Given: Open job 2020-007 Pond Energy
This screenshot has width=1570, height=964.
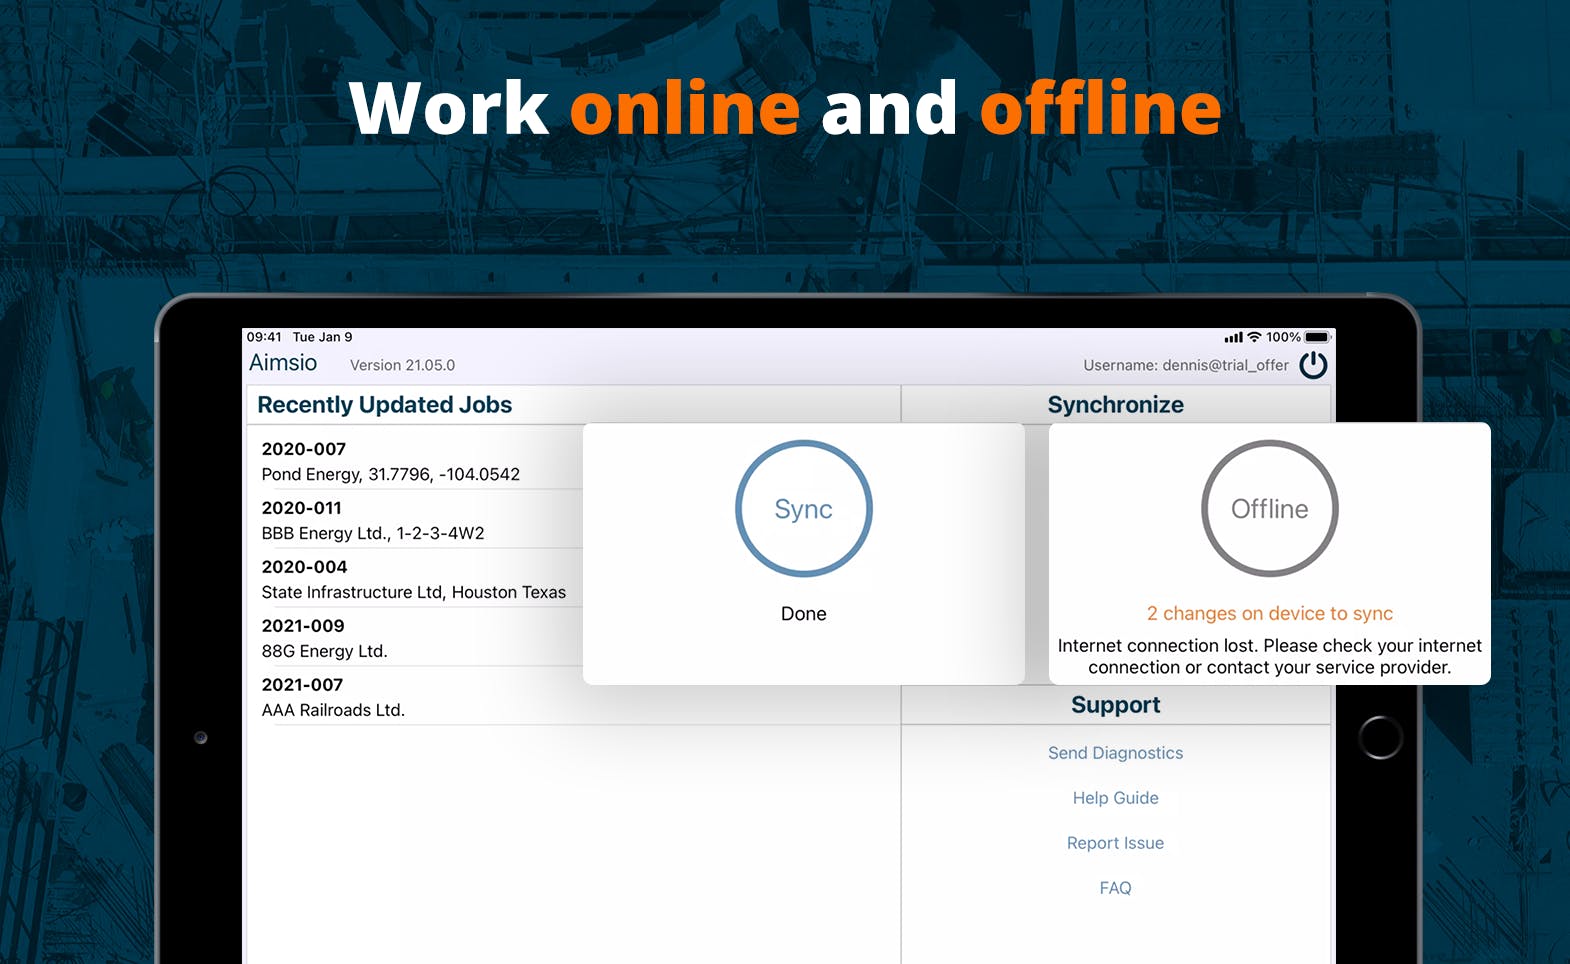Looking at the screenshot, I should [x=416, y=461].
